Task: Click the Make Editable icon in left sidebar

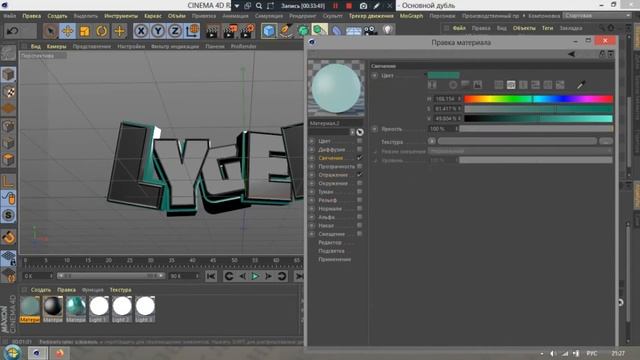Action: (x=8, y=53)
